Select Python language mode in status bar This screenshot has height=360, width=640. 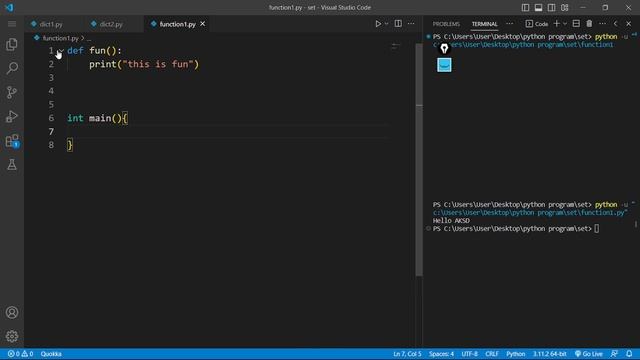[x=516, y=354]
